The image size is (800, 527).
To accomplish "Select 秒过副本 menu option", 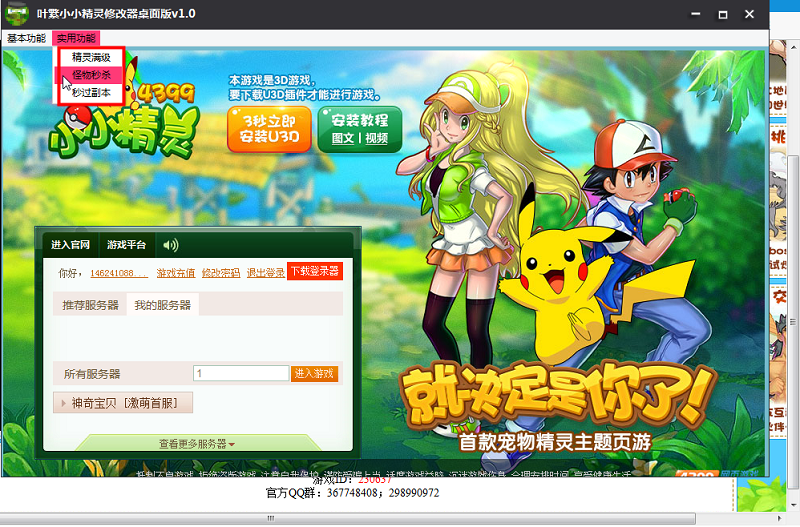I will point(91,92).
